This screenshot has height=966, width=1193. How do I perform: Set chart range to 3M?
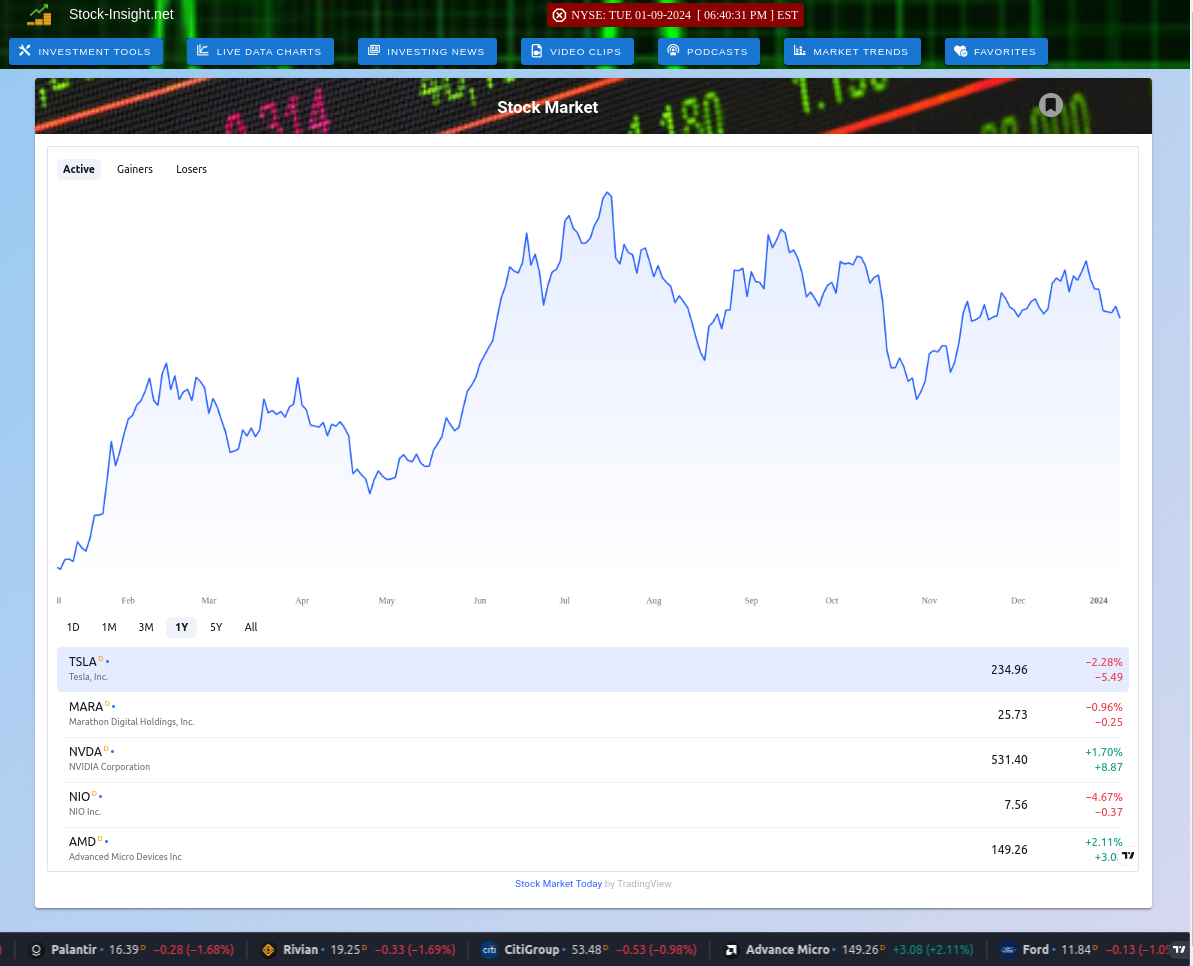(x=146, y=627)
